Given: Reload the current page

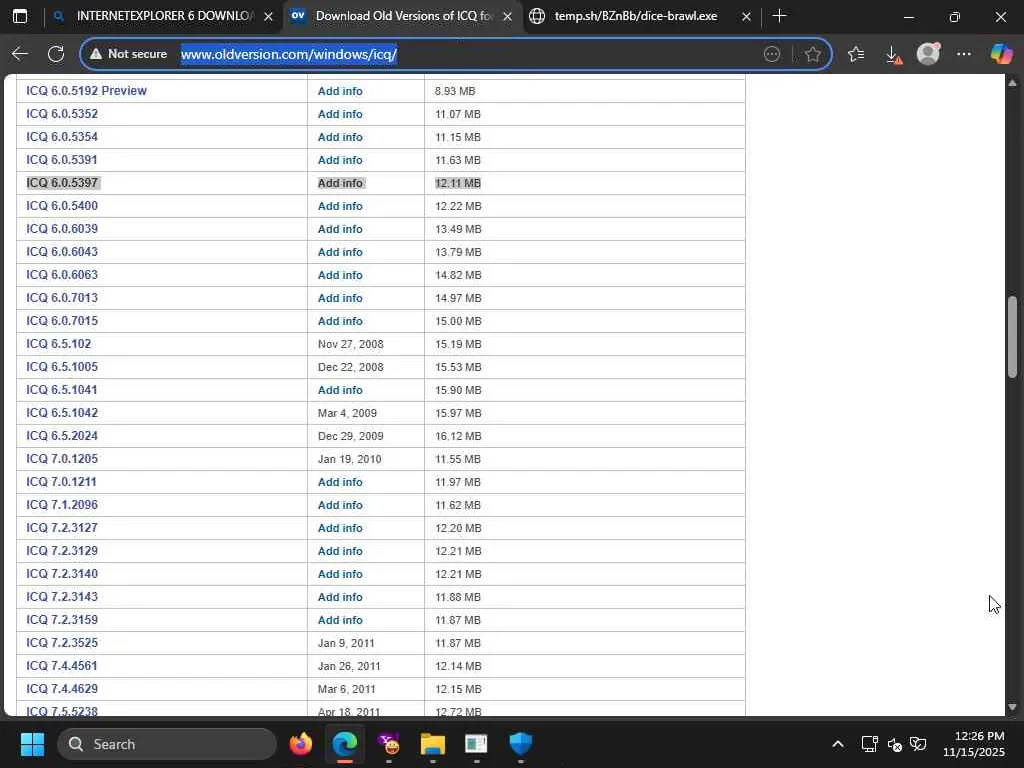Looking at the screenshot, I should [x=56, y=54].
